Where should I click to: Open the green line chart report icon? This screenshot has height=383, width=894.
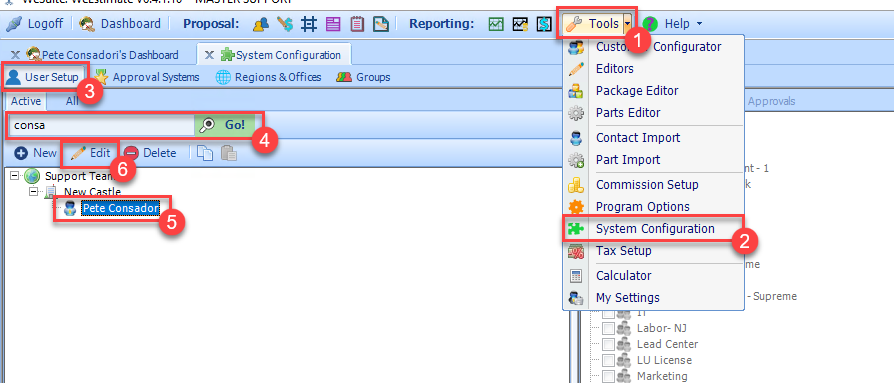point(496,24)
